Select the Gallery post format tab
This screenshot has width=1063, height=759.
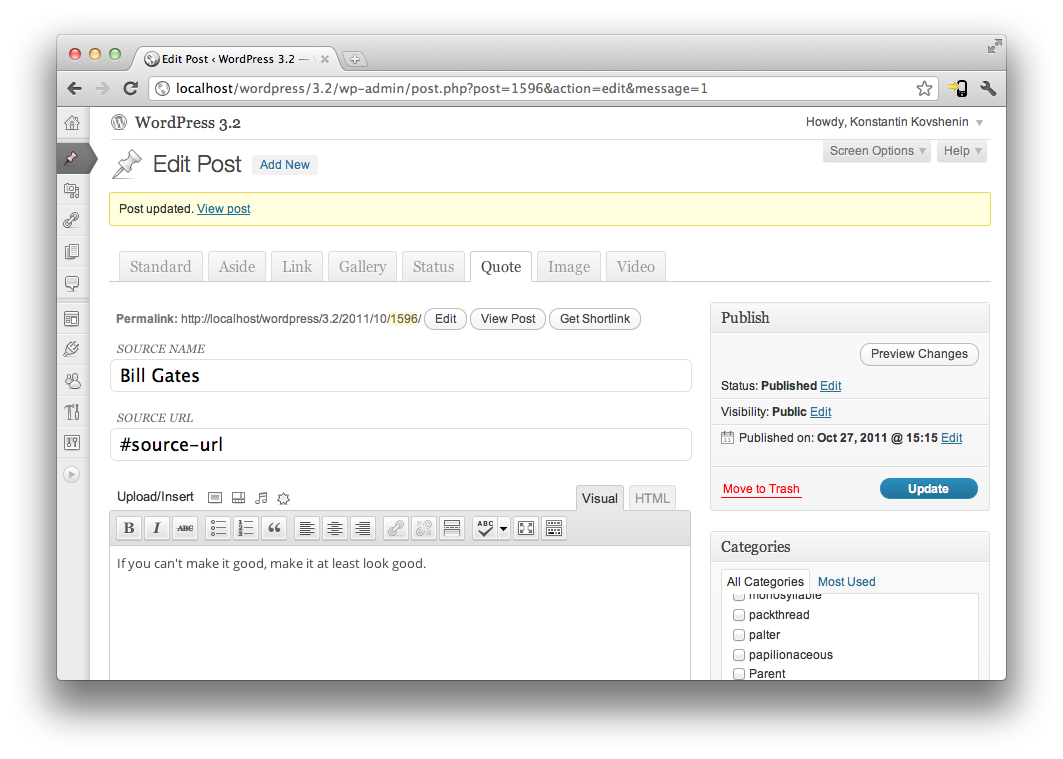click(x=363, y=266)
